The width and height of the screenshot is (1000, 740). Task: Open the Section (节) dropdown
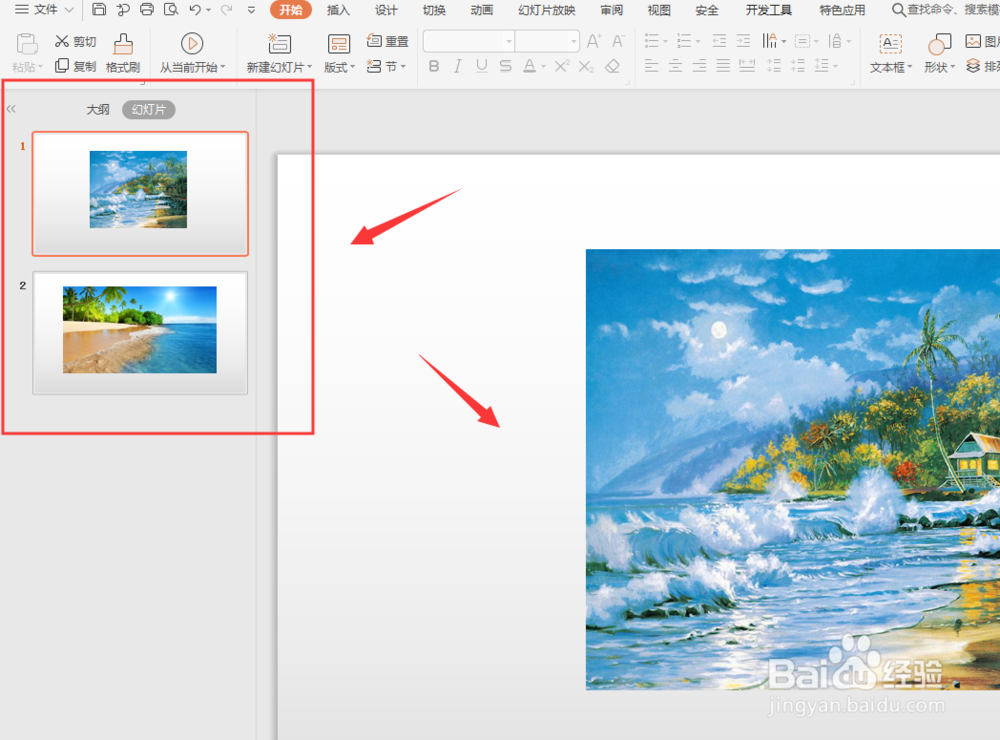click(386, 66)
